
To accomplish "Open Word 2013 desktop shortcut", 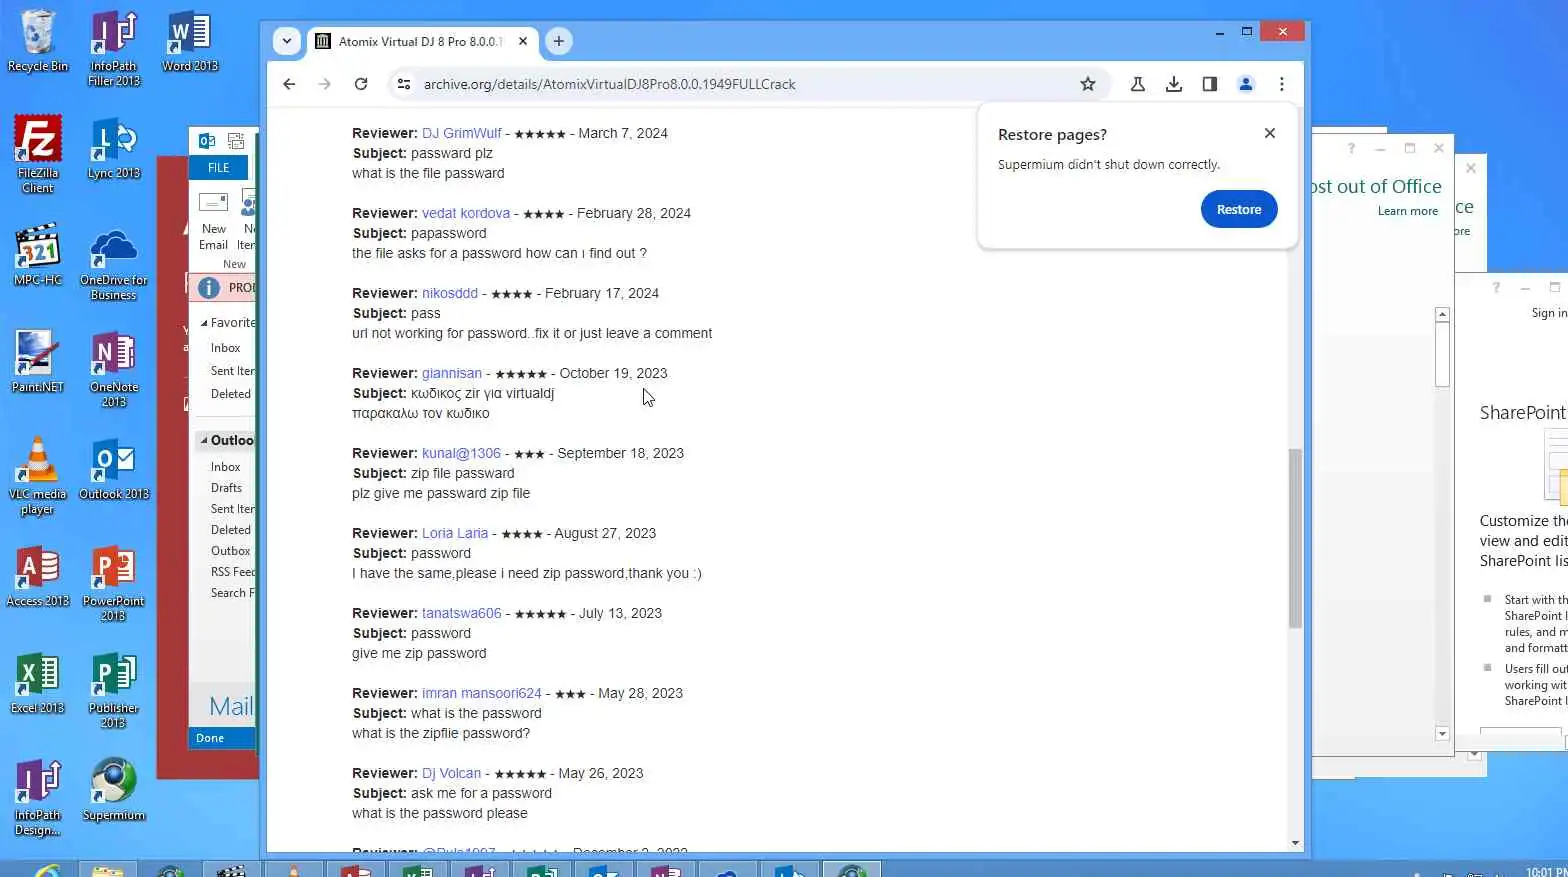I will point(190,41).
